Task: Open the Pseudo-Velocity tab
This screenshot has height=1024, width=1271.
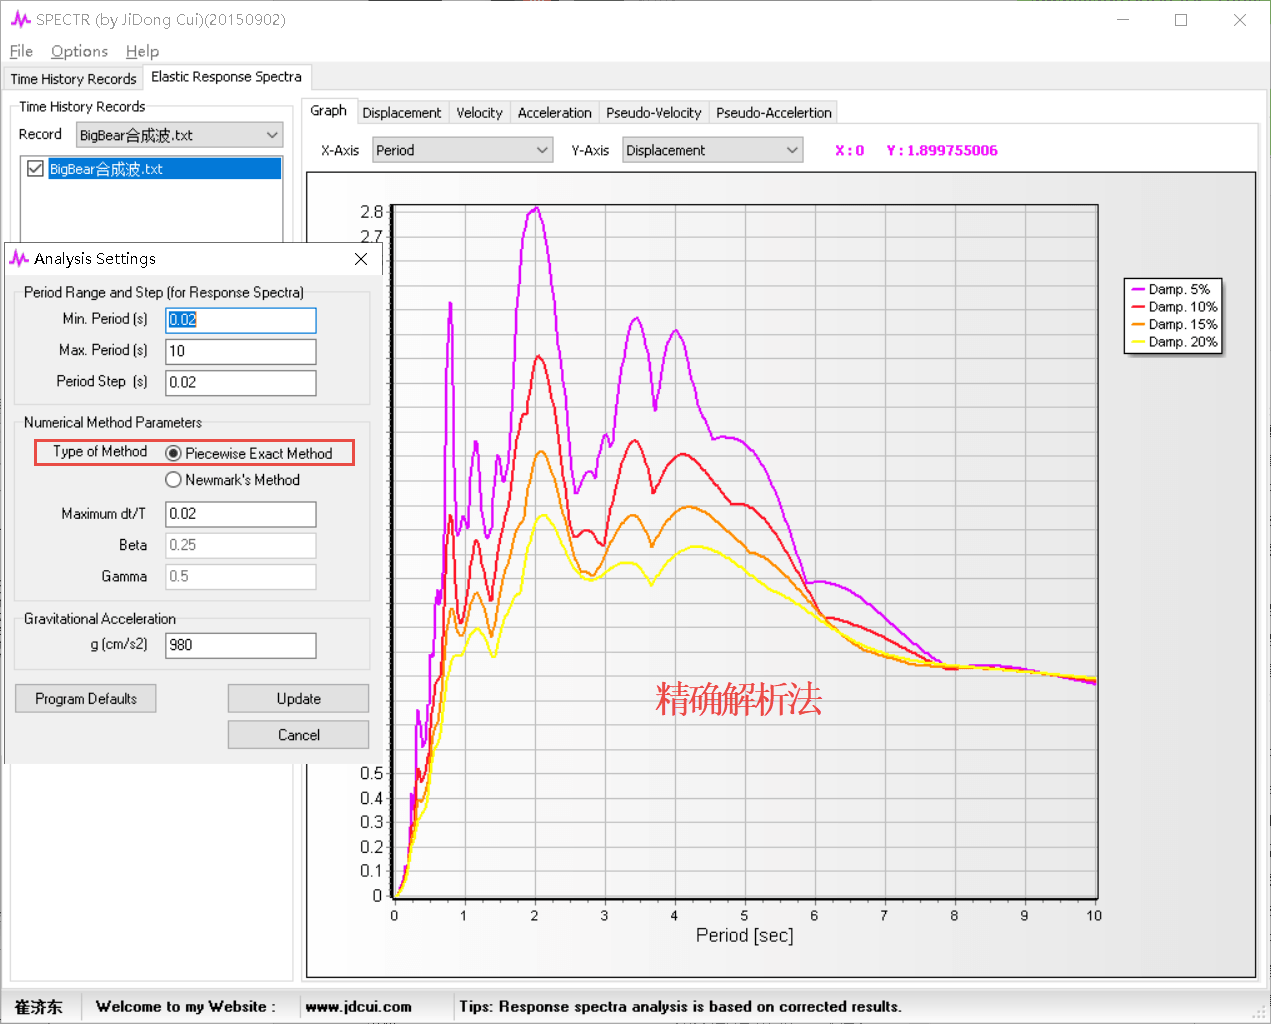Action: [654, 113]
